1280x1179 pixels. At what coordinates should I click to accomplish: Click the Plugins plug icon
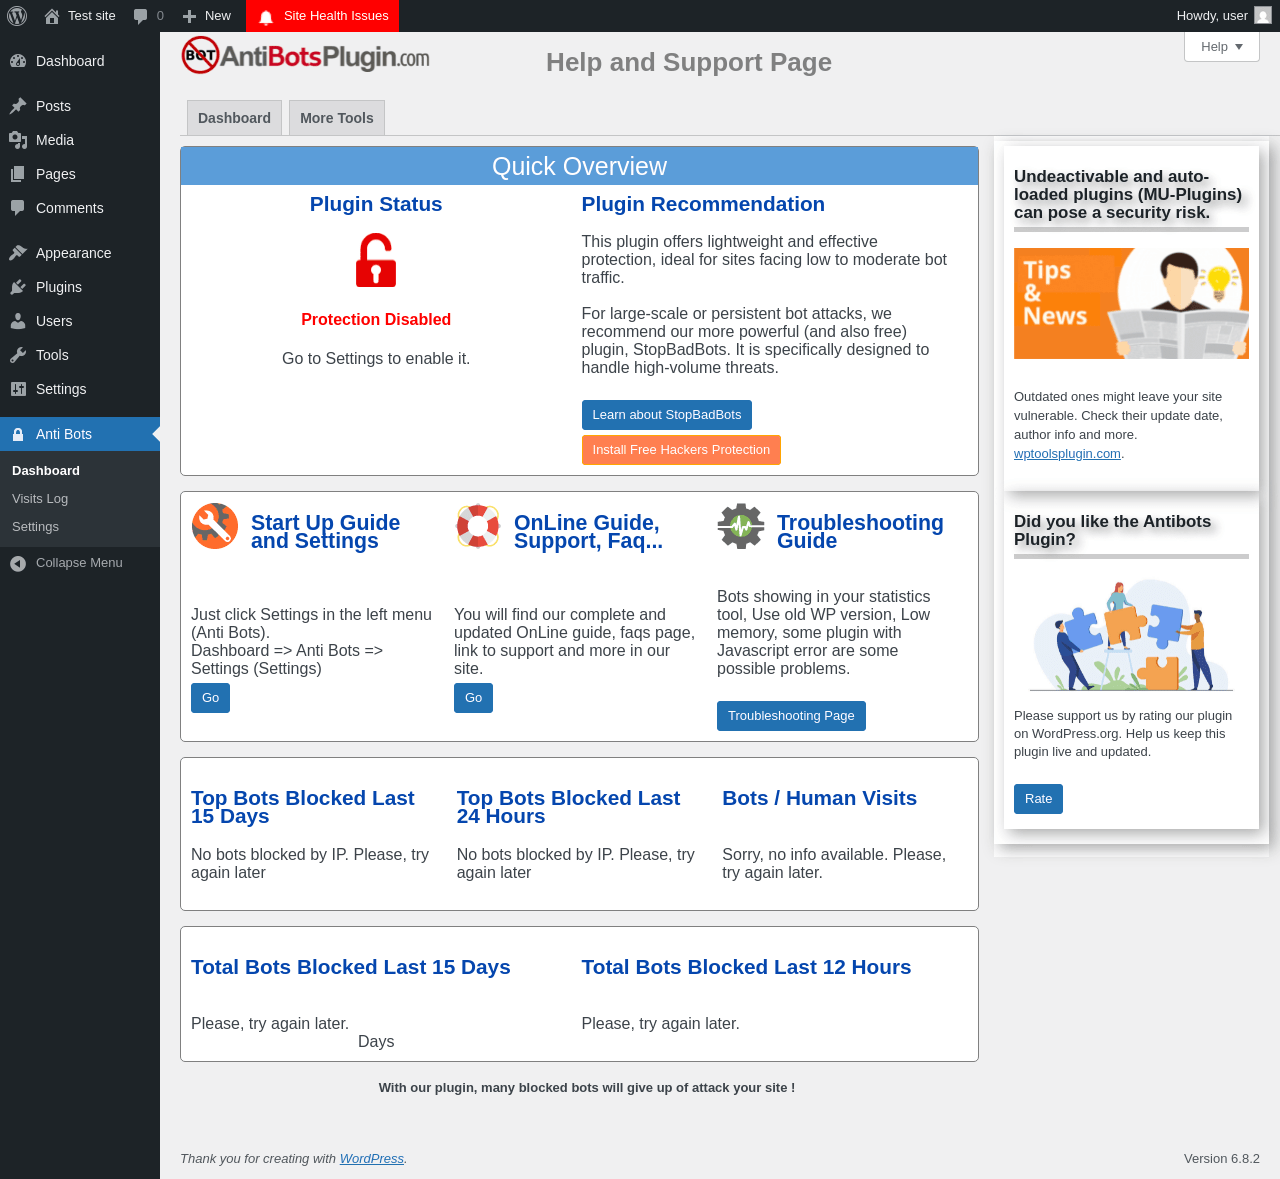click(18, 287)
